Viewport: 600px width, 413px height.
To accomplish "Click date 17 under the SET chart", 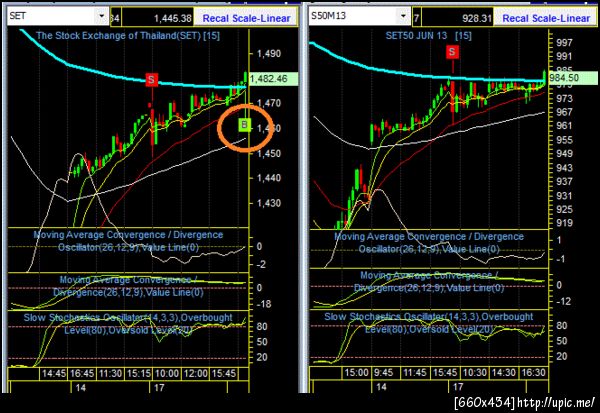I will pos(159,388).
